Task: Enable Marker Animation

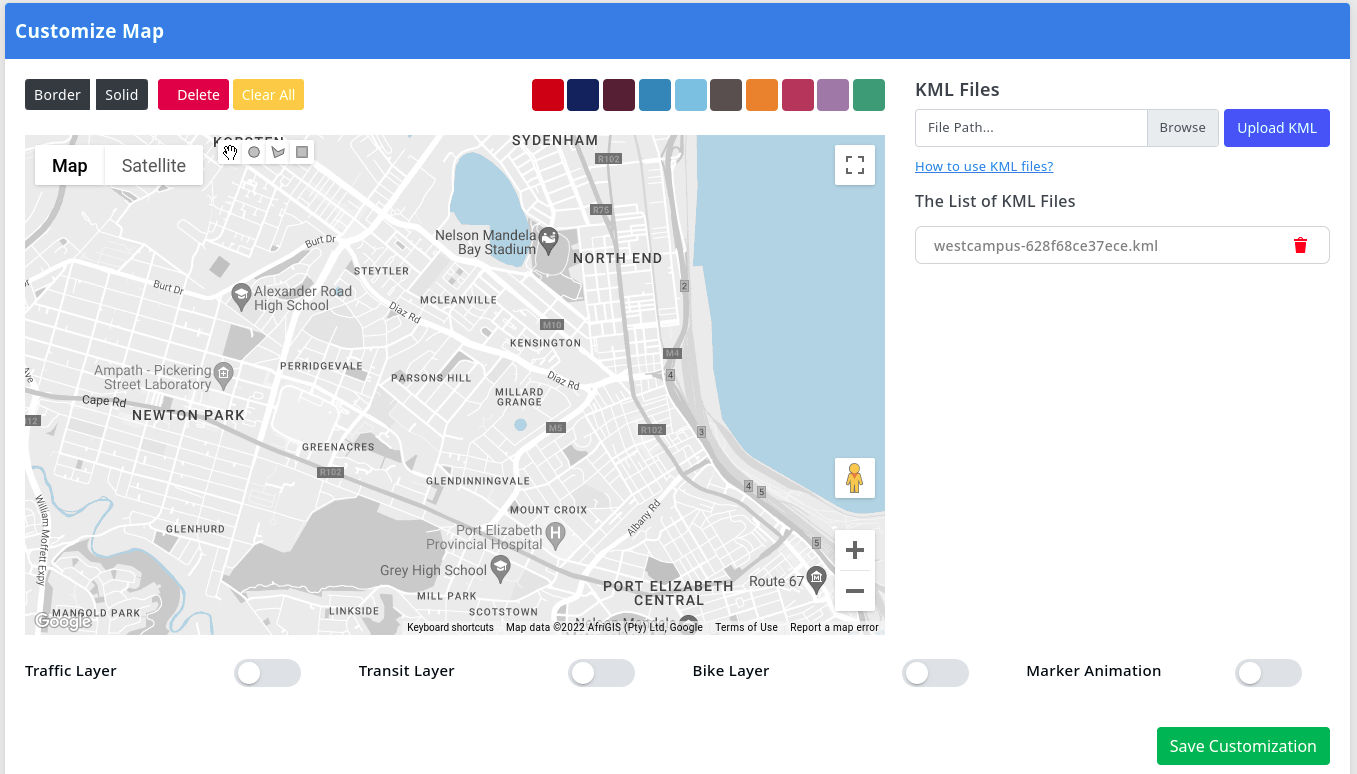Action: [x=1268, y=673]
